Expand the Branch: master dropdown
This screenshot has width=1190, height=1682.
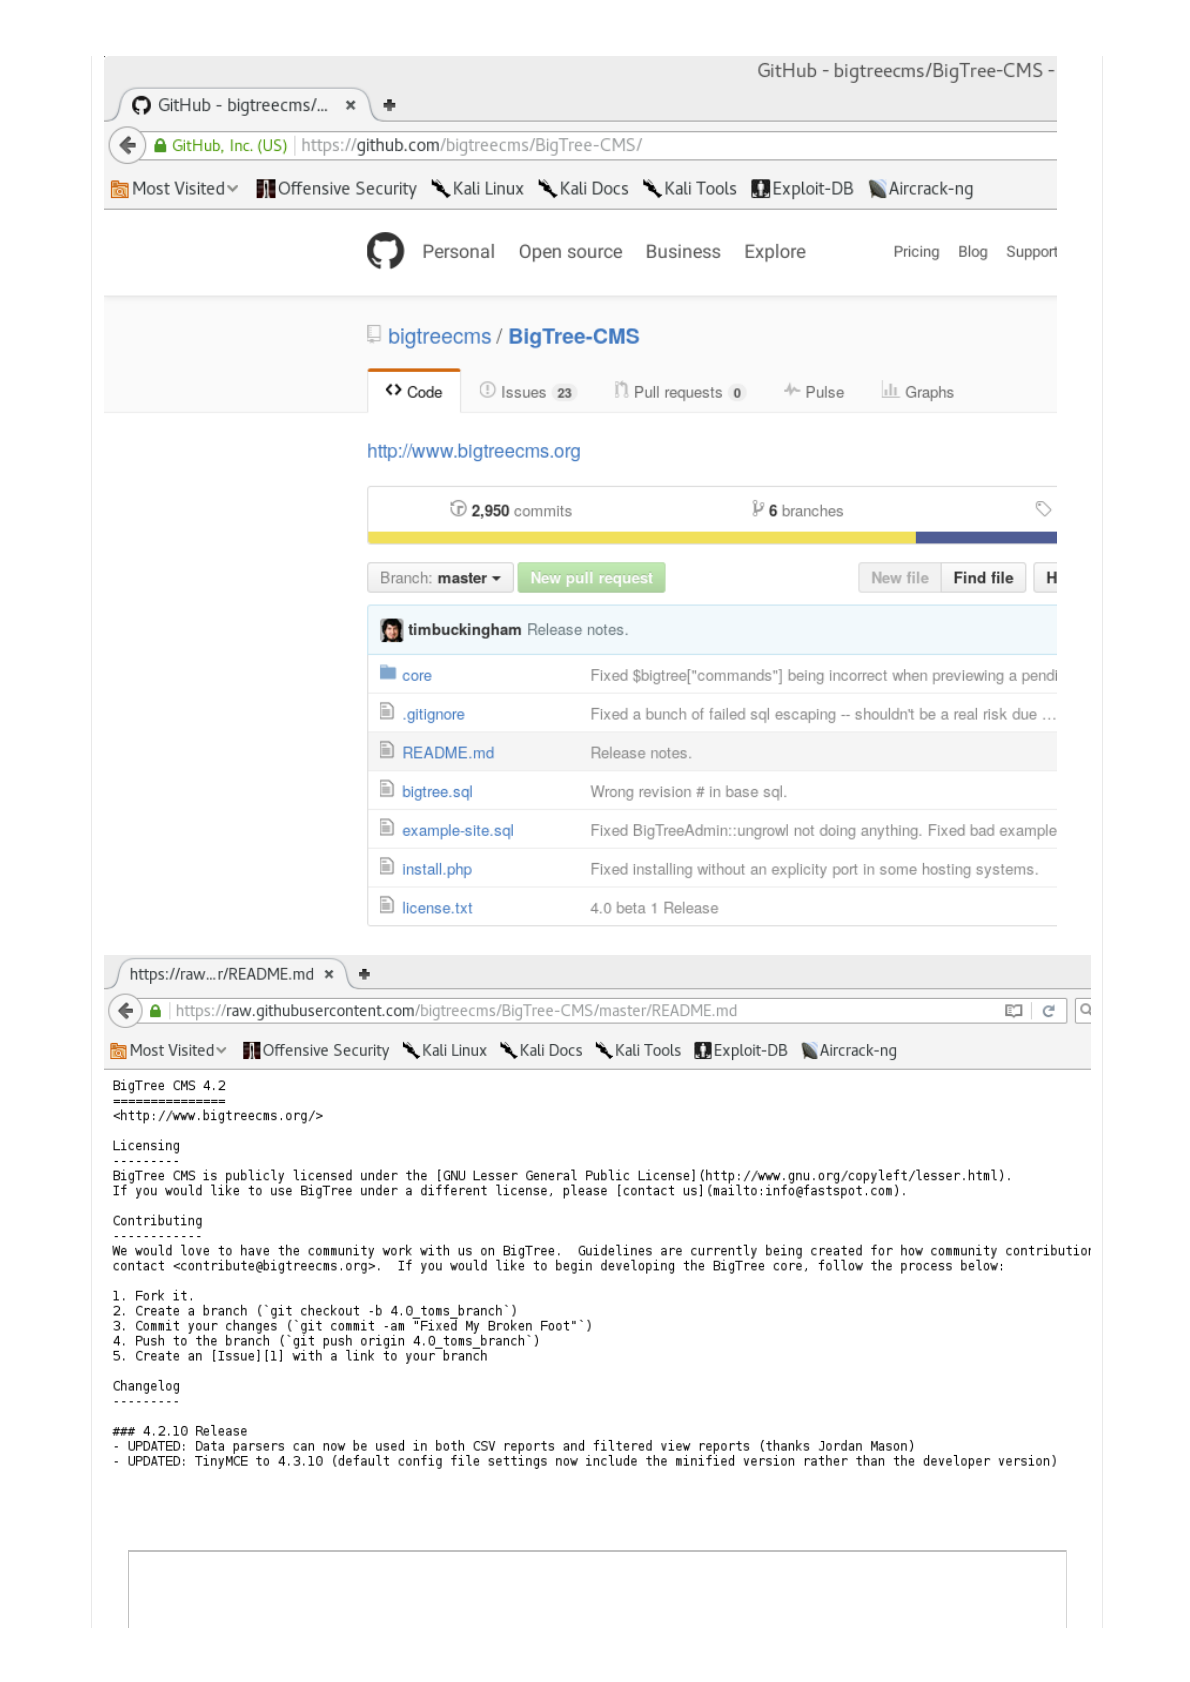click(440, 578)
